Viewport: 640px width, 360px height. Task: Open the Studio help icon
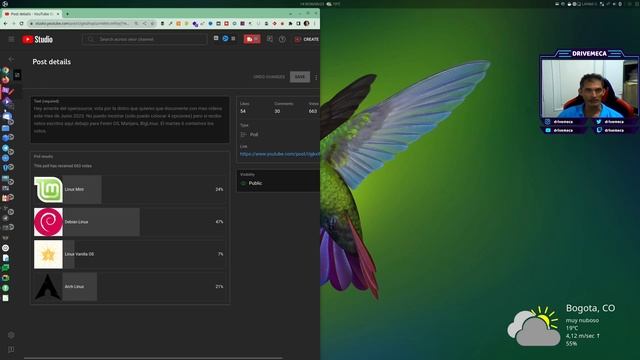click(282, 39)
